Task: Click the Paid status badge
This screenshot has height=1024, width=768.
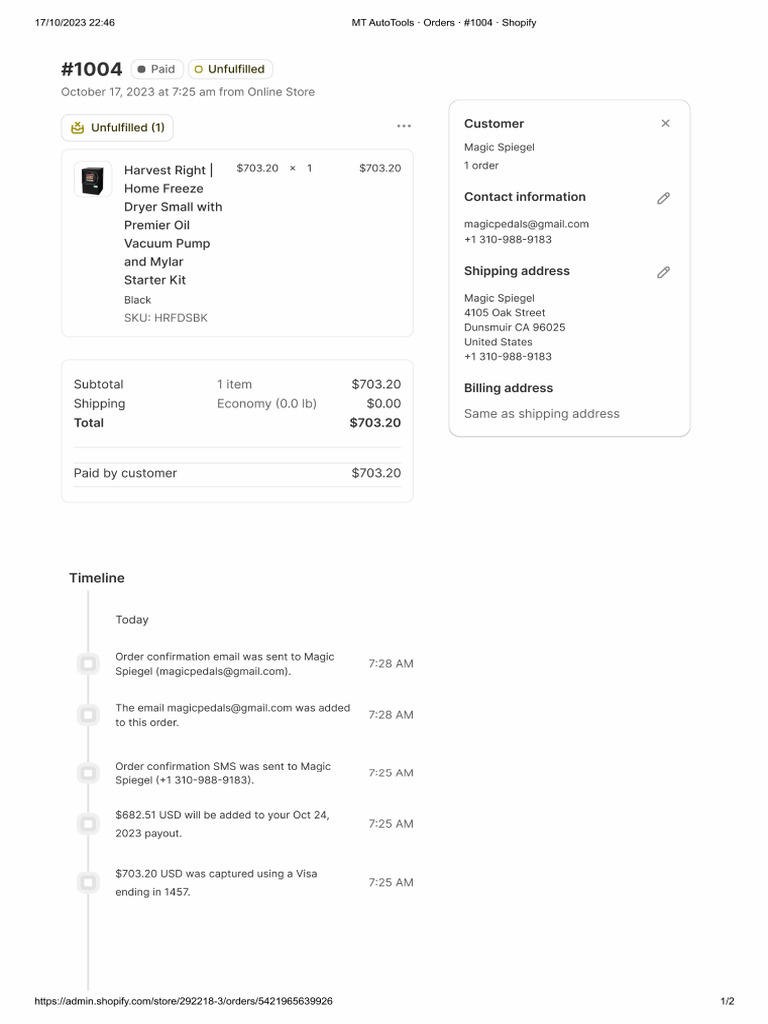Action: tap(156, 69)
